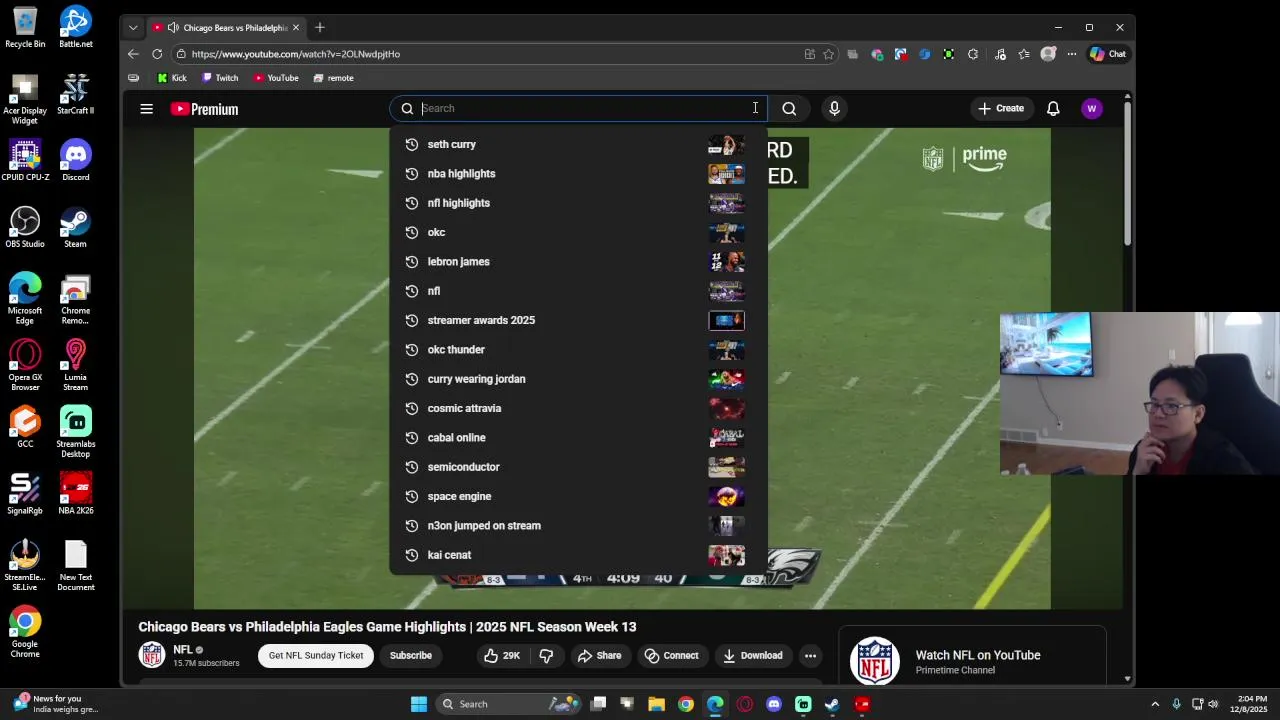Open tab actions dropdown chevron
Viewport: 1280px width, 720px height.
coord(133,28)
